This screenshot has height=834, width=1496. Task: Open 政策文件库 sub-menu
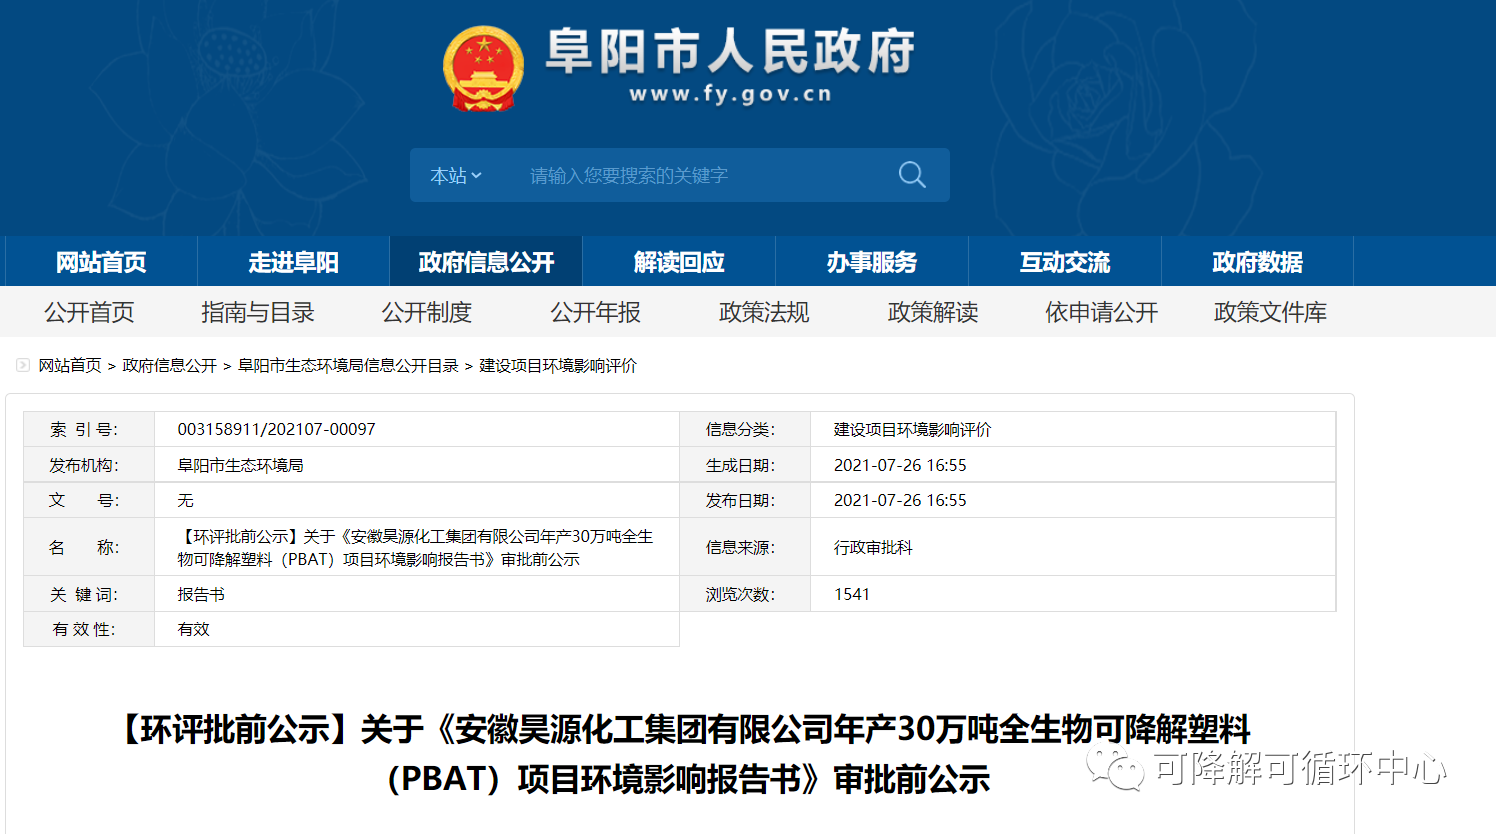[x=1270, y=312]
